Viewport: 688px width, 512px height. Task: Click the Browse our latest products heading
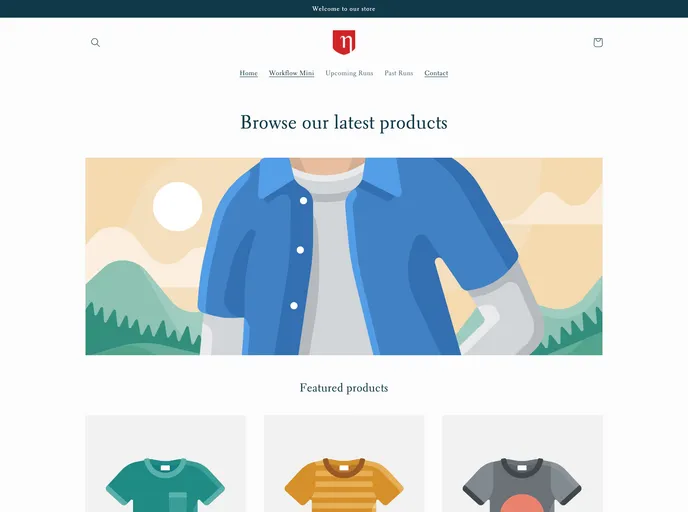[344, 122]
